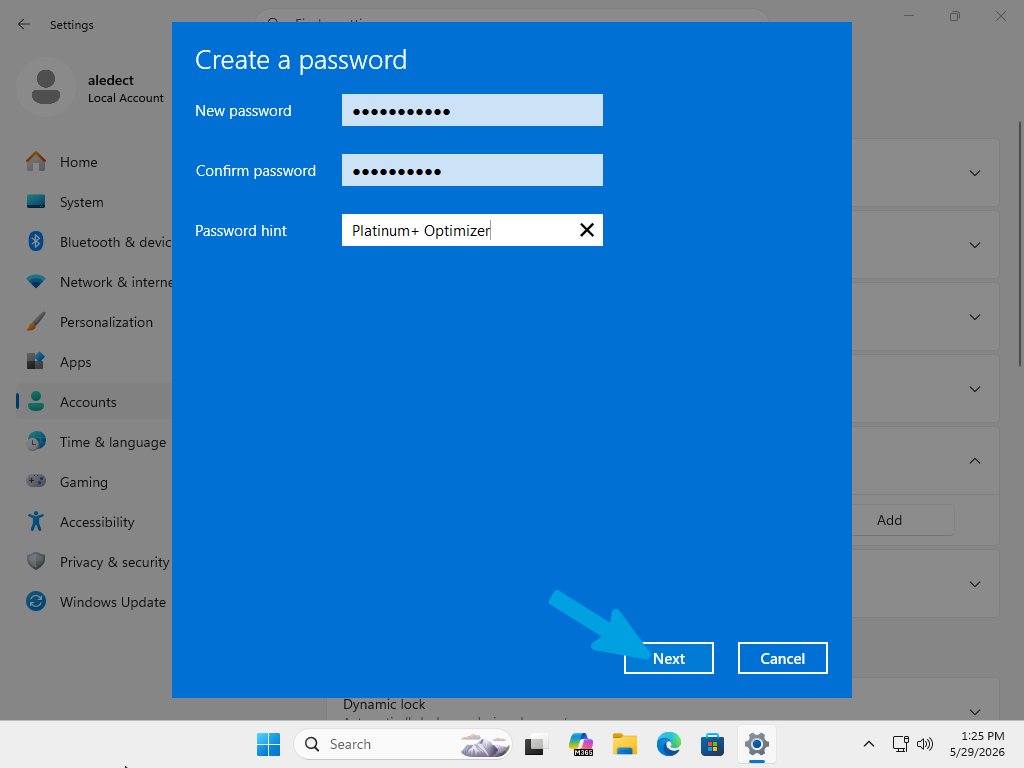
Task: Open the M365 Copilot taskbar icon
Action: 581,744
